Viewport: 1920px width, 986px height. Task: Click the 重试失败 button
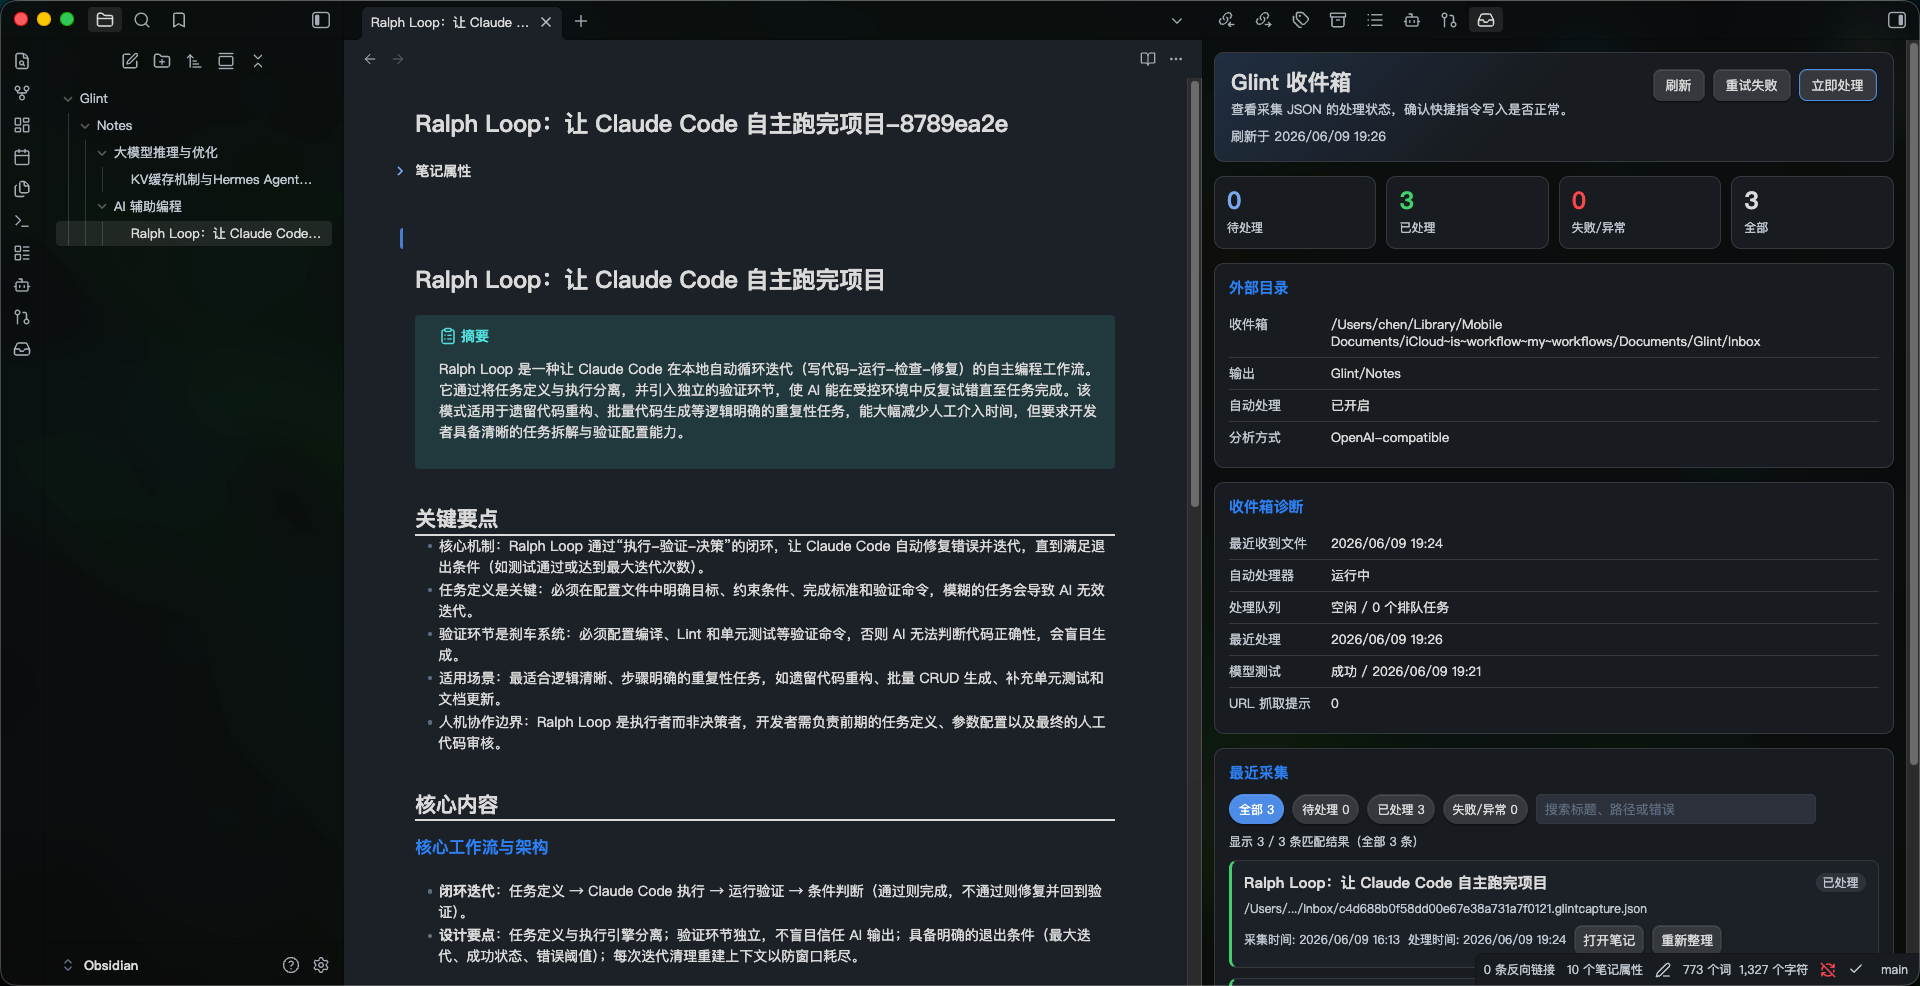pos(1751,85)
